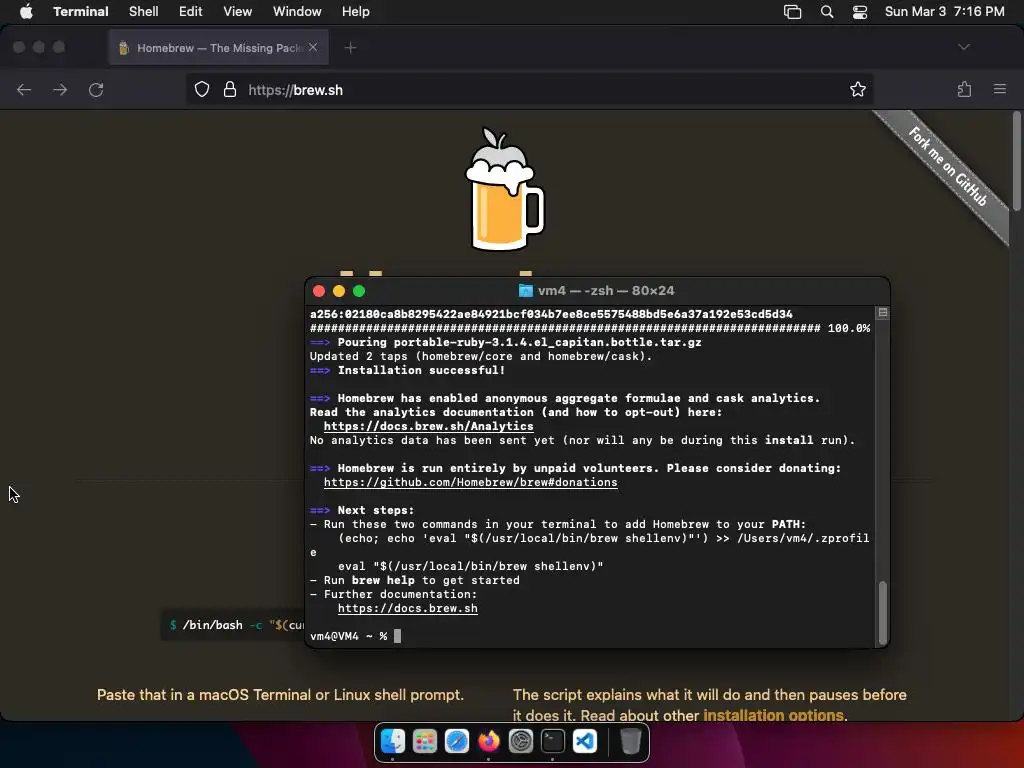Select the Homebrew browser tab

coord(219,48)
